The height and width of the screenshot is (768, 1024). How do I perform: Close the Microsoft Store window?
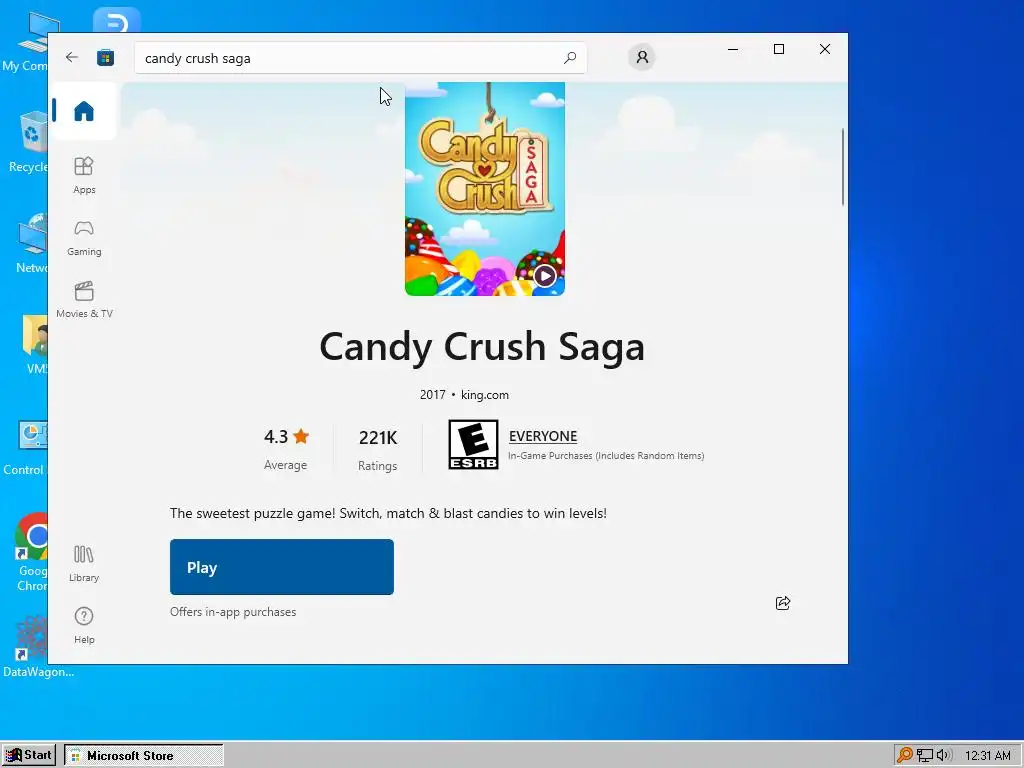click(x=825, y=49)
